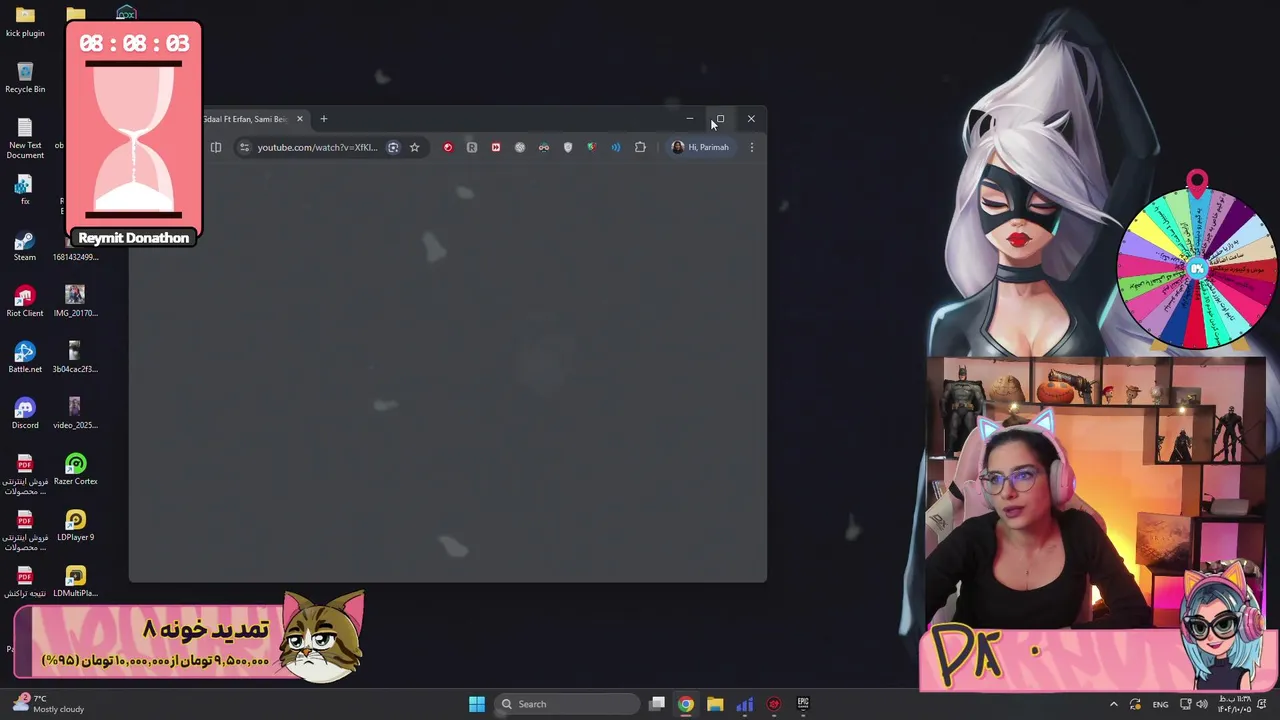1280x720 pixels.
Task: Click the blue bar-chart taskbar app
Action: 744,704
